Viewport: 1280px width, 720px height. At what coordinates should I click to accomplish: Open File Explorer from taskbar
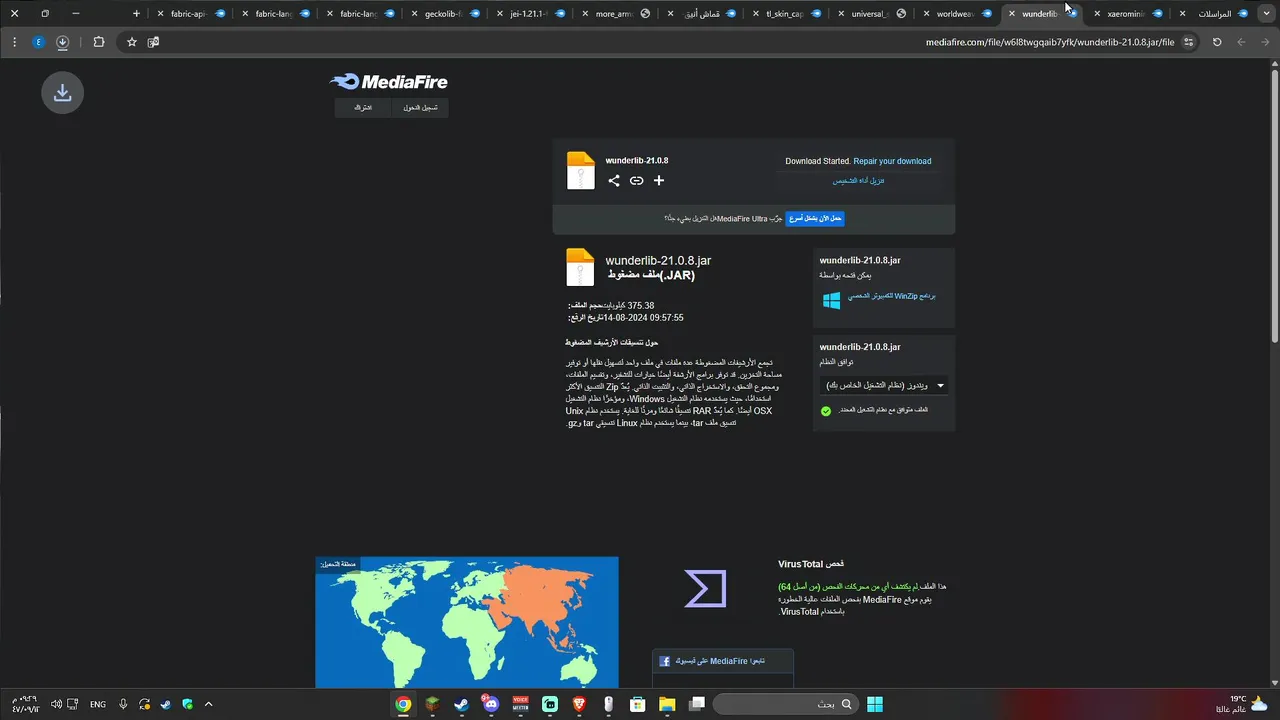pyautogui.click(x=667, y=704)
